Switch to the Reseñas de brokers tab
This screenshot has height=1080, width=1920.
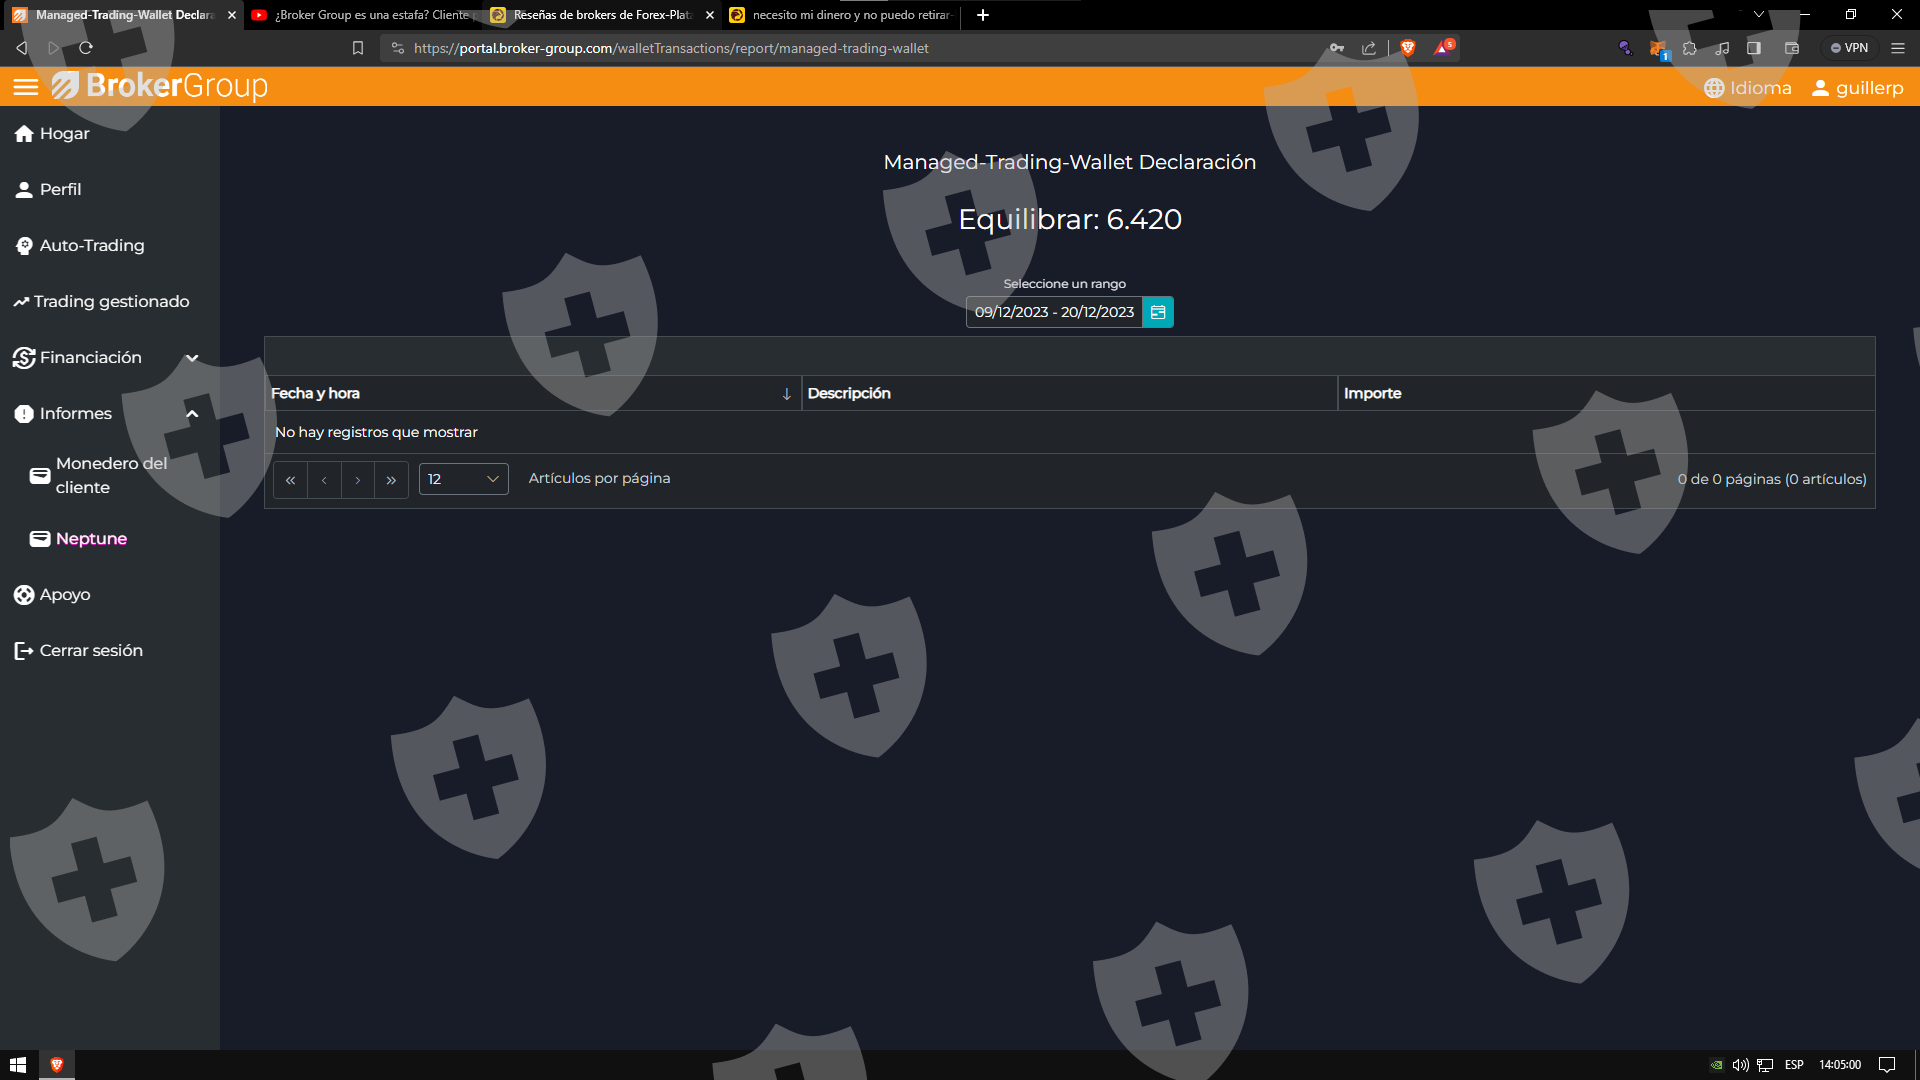(600, 15)
